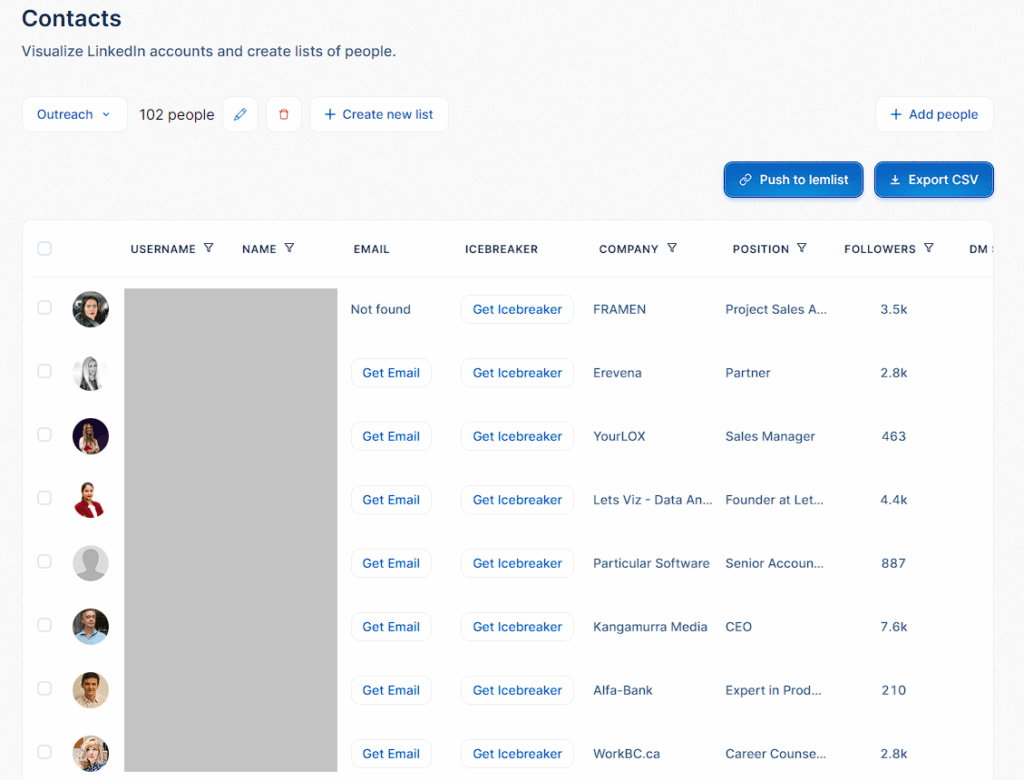Screen dimensions: 1024x780
Task: Get Email for the YourLOX contact
Action: coord(391,437)
